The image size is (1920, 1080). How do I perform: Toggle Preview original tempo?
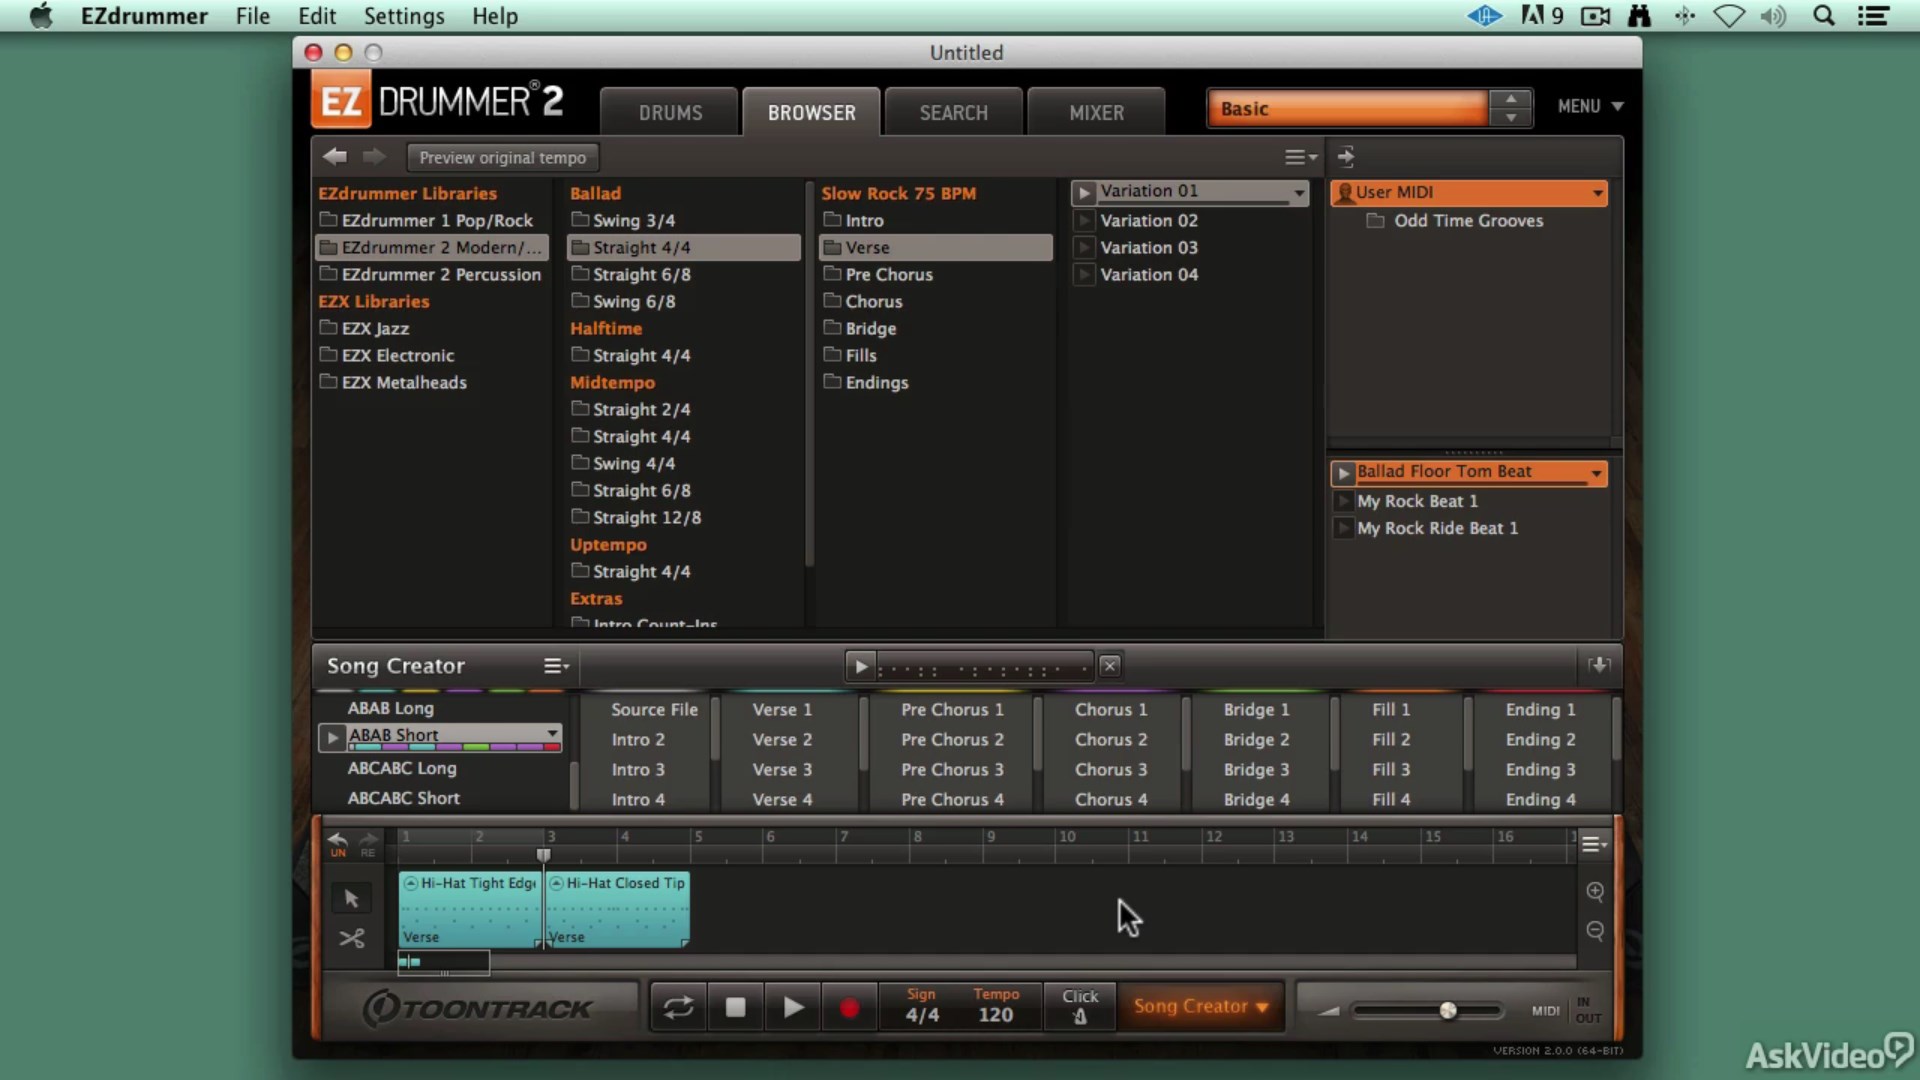pos(501,157)
